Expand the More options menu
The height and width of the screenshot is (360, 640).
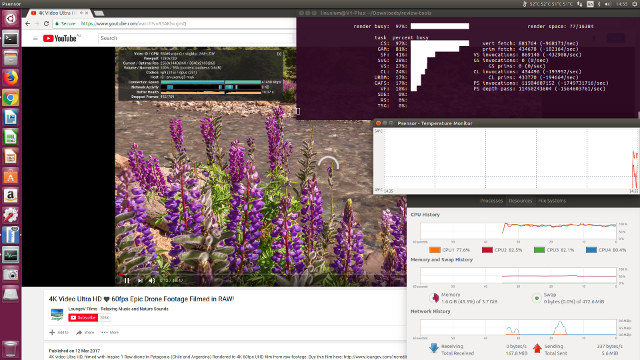click(x=110, y=332)
